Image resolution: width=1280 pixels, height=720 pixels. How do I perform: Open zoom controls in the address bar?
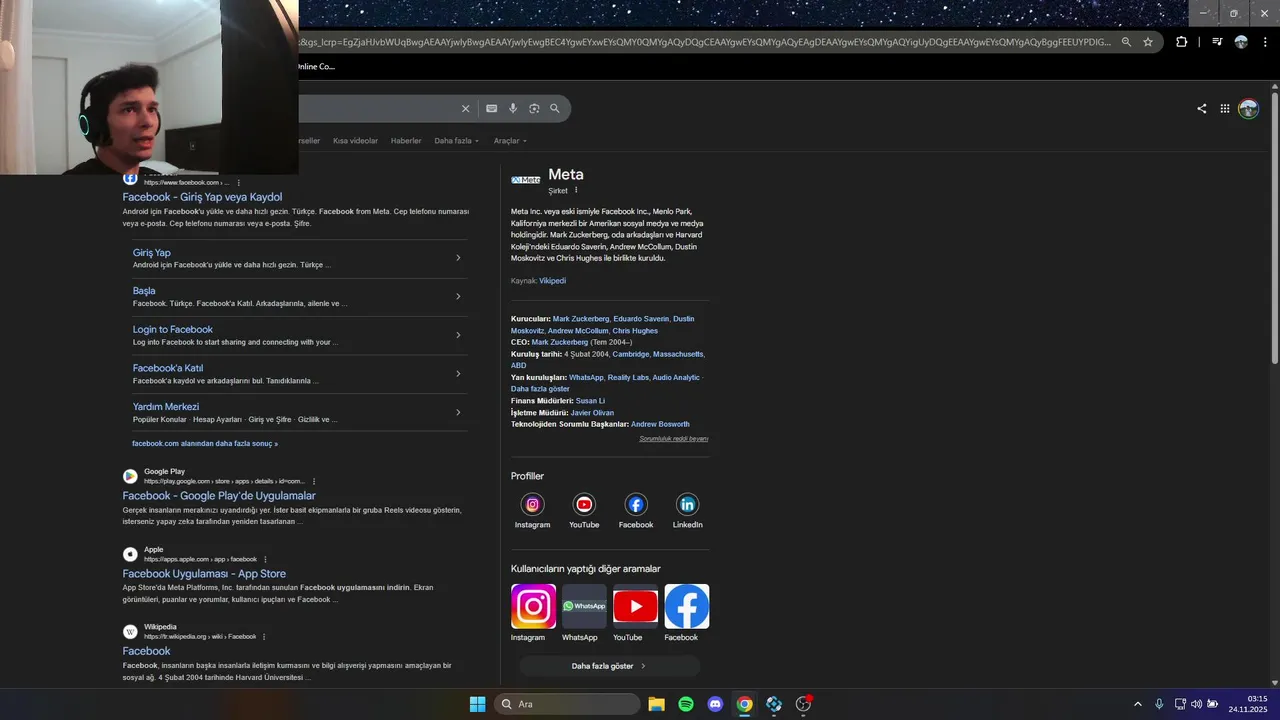[1126, 42]
